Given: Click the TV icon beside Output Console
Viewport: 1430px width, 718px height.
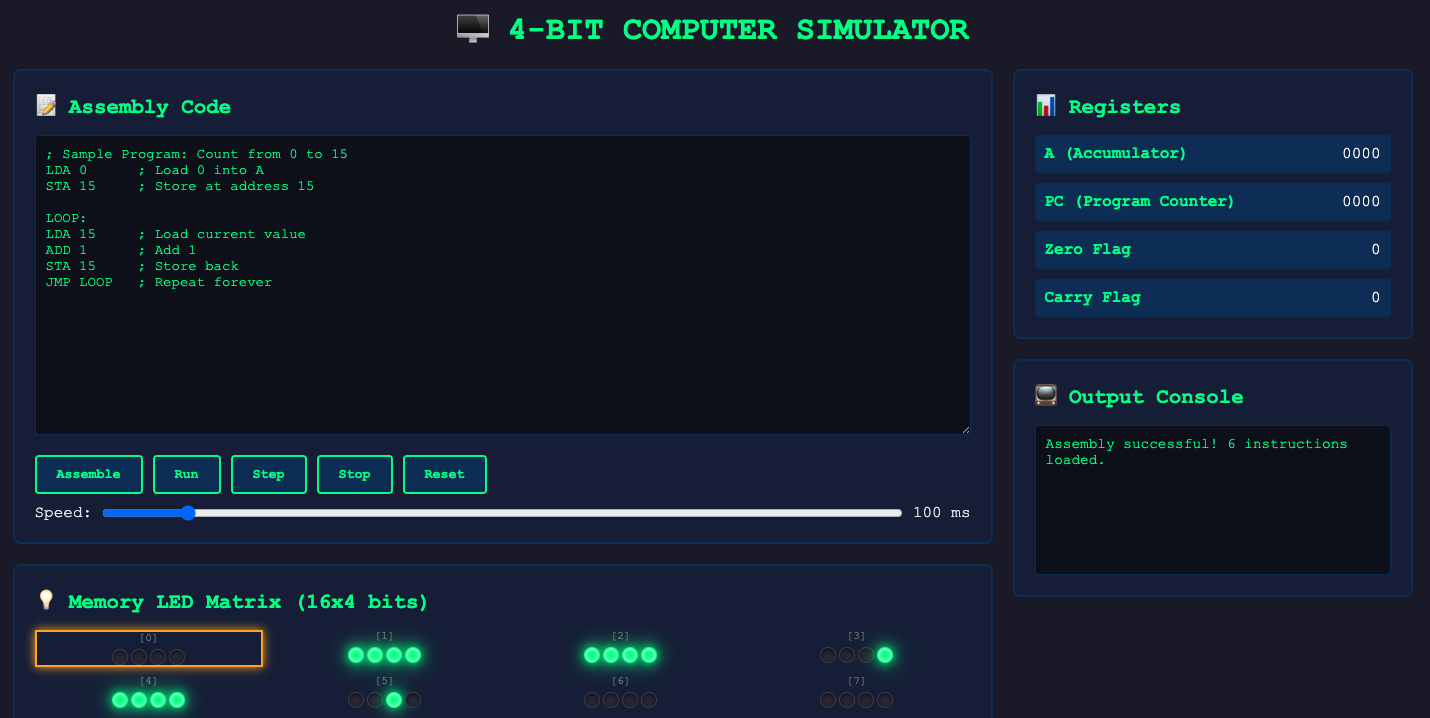Looking at the screenshot, I should (x=1046, y=396).
